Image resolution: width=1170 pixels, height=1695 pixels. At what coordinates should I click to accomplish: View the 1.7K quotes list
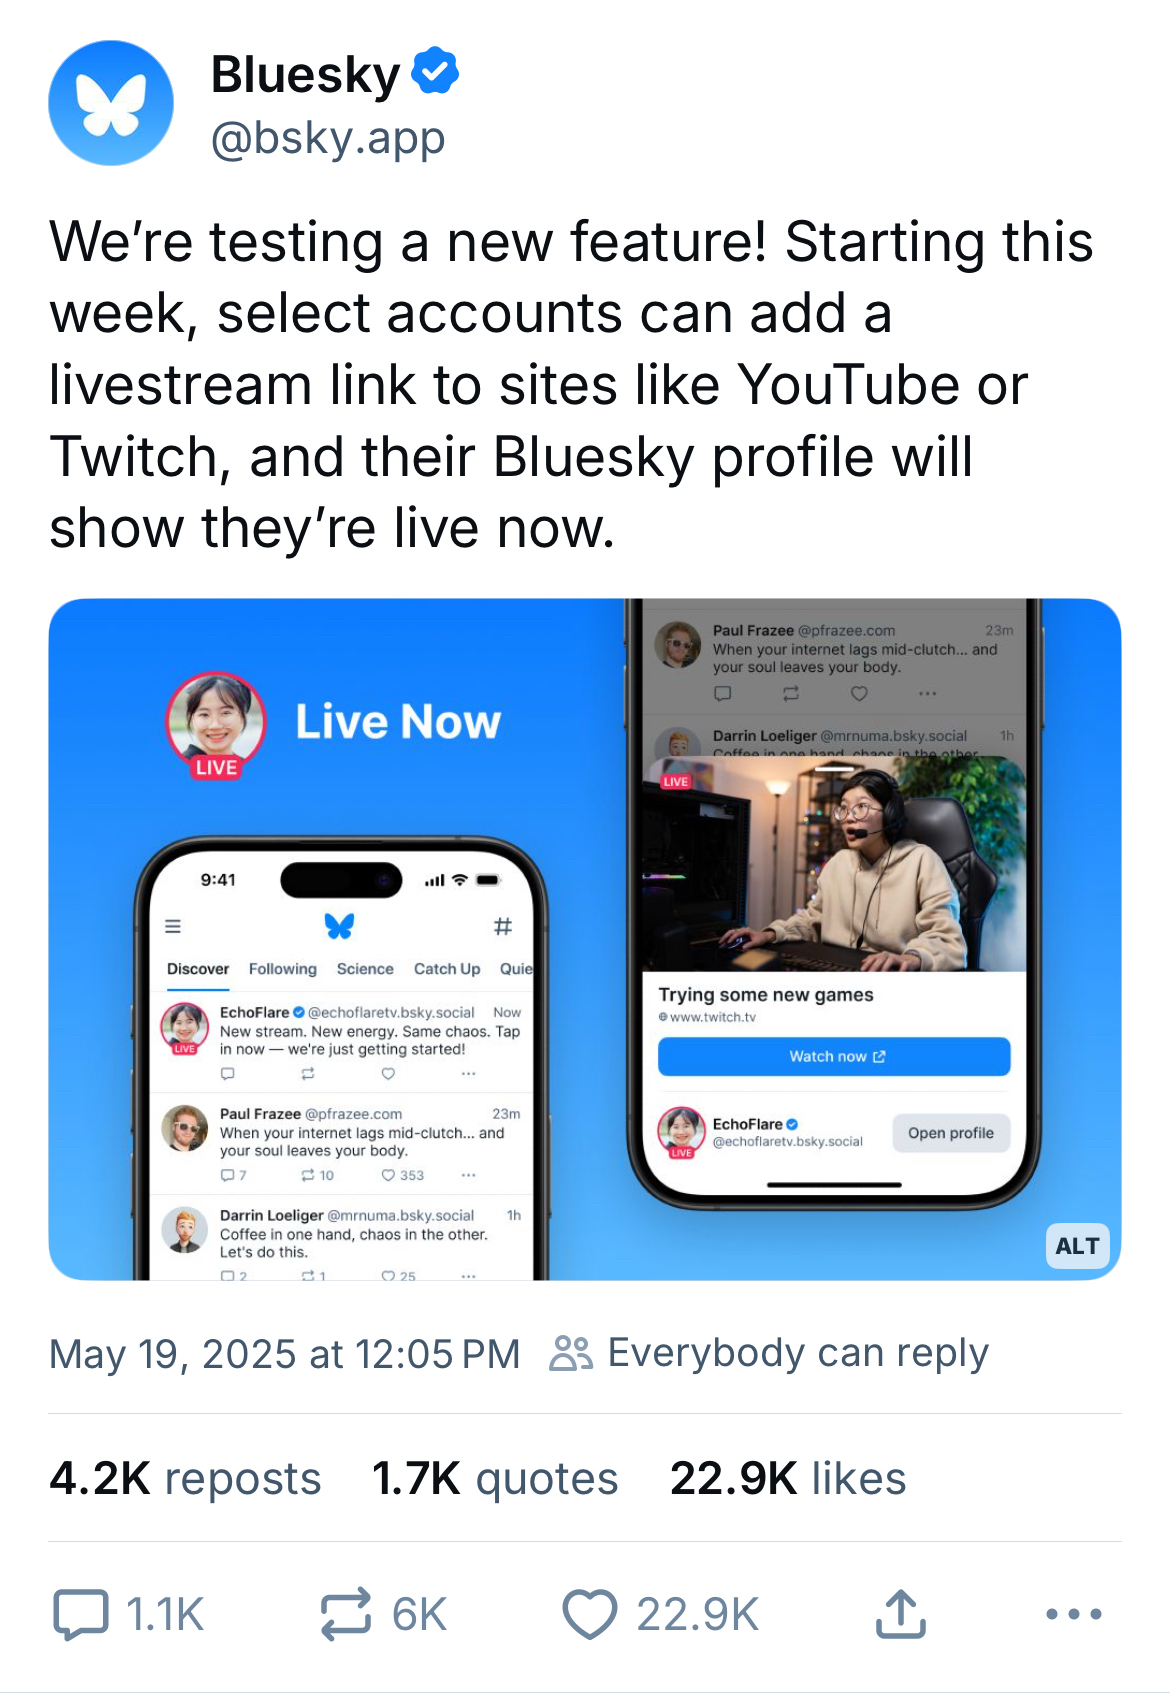pyautogui.click(x=495, y=1478)
